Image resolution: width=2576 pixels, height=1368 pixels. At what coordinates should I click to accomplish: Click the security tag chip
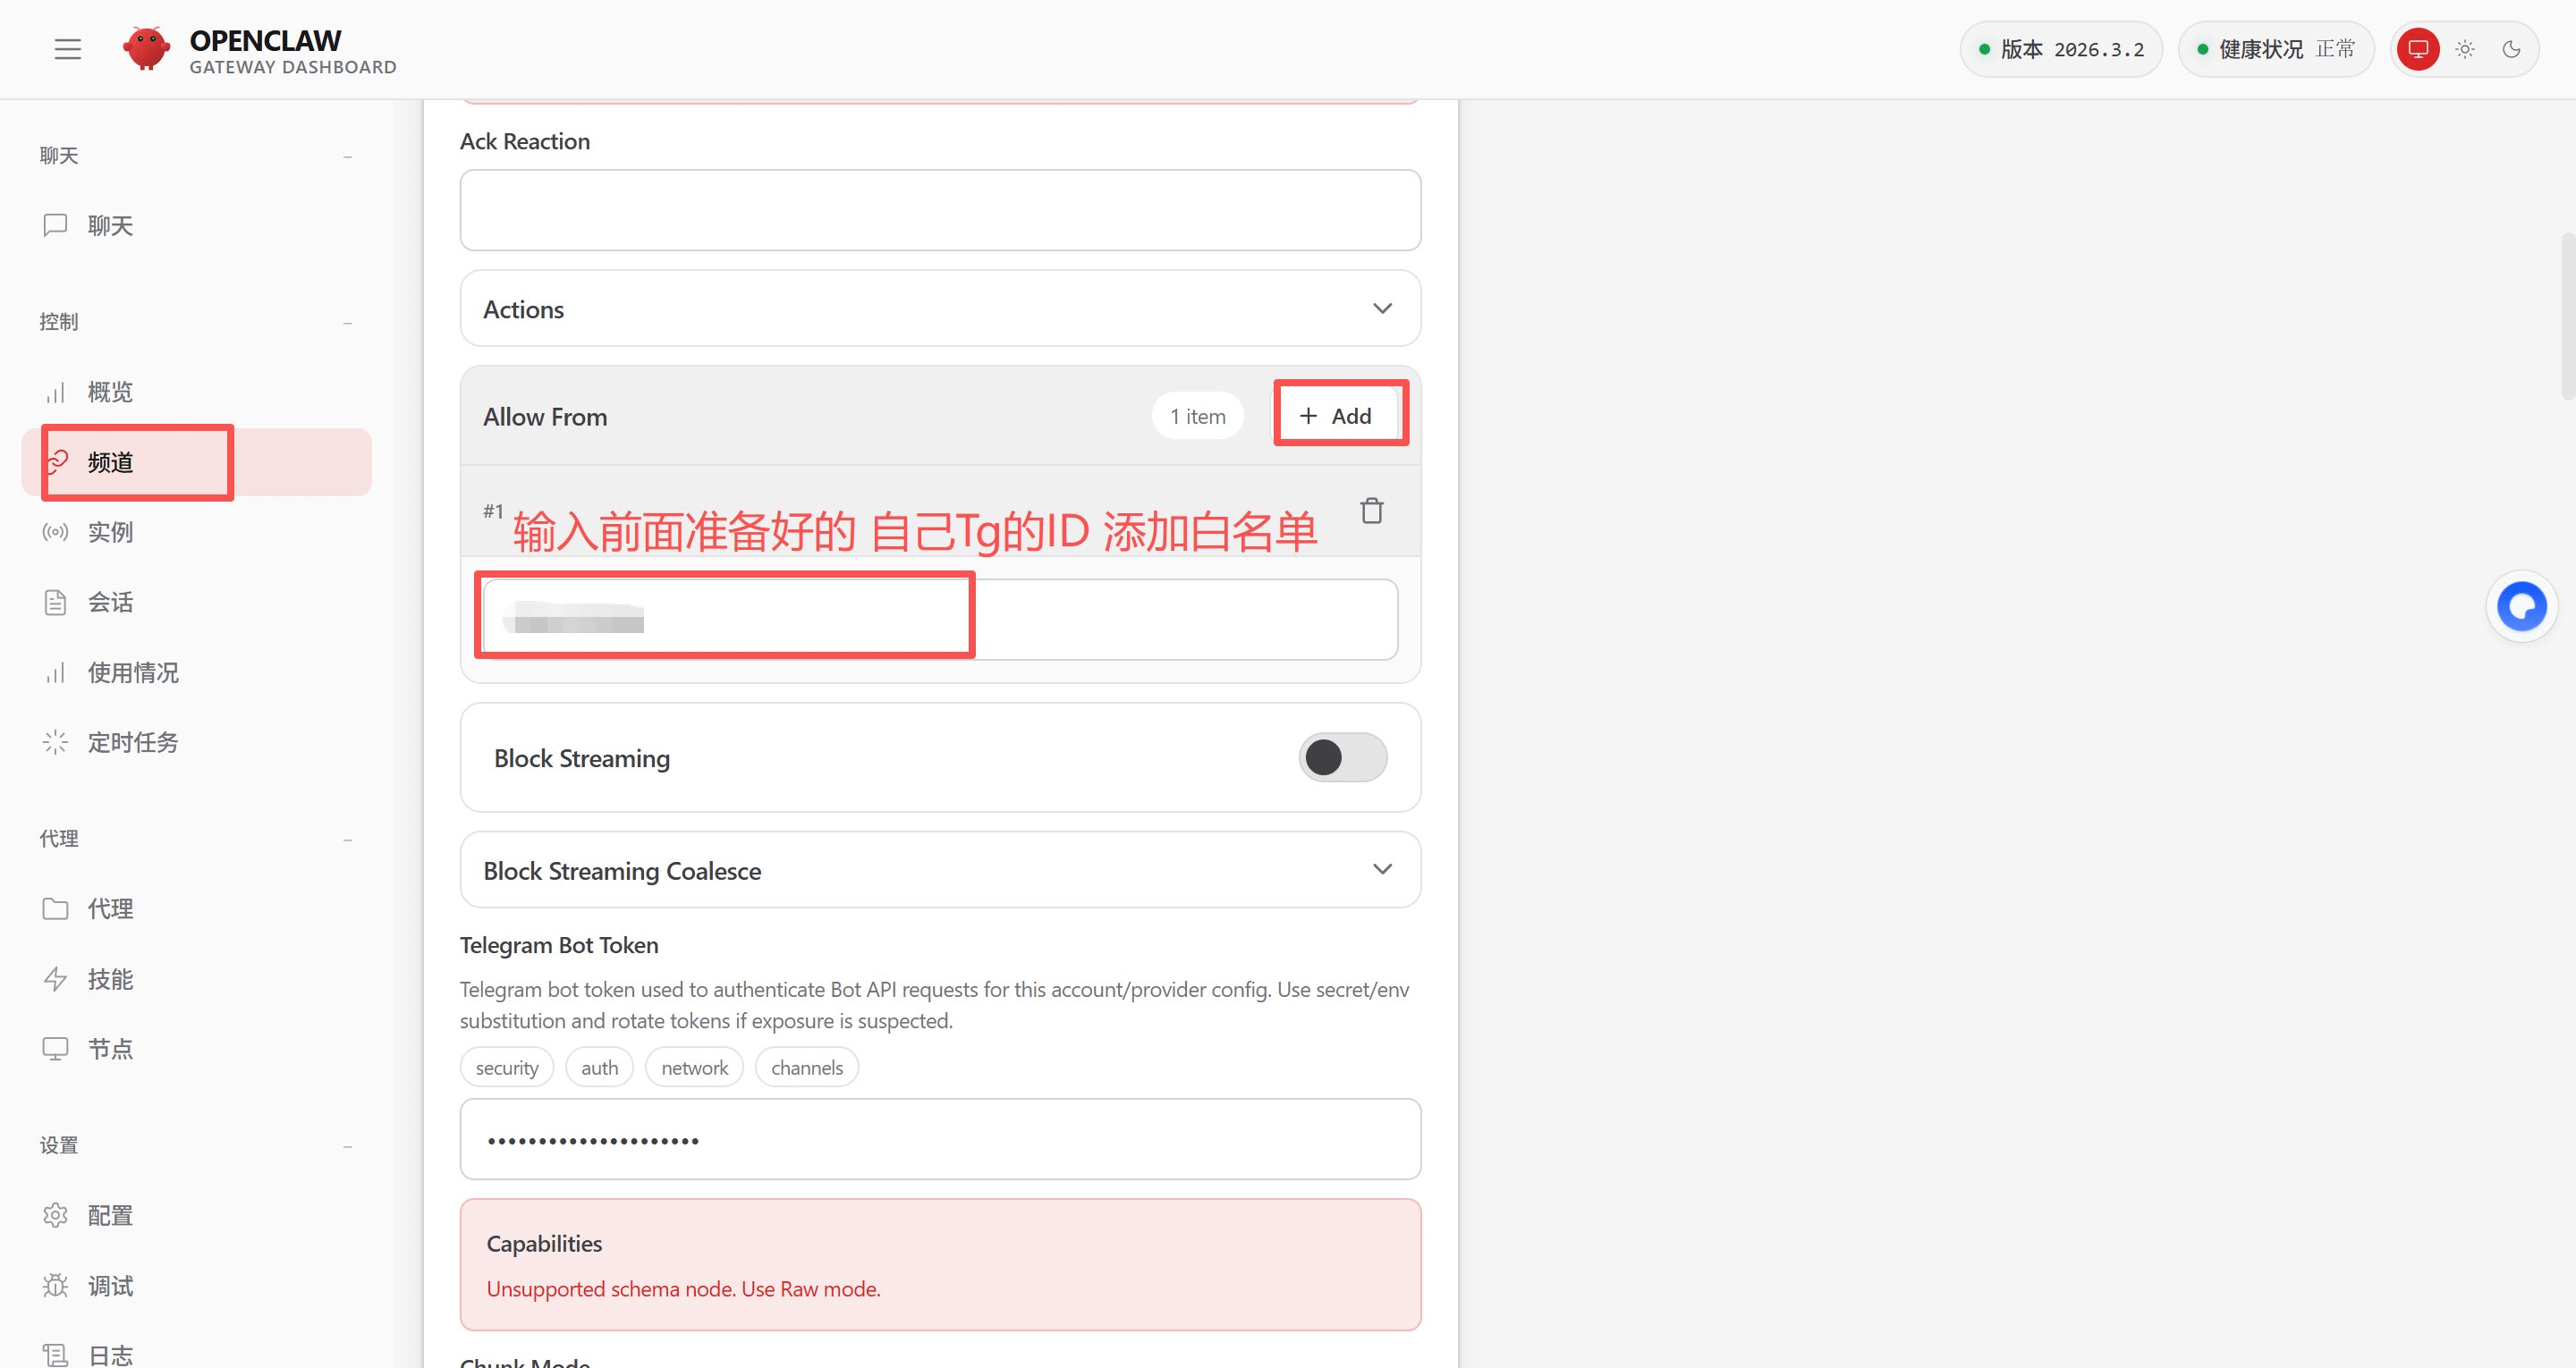point(507,1067)
